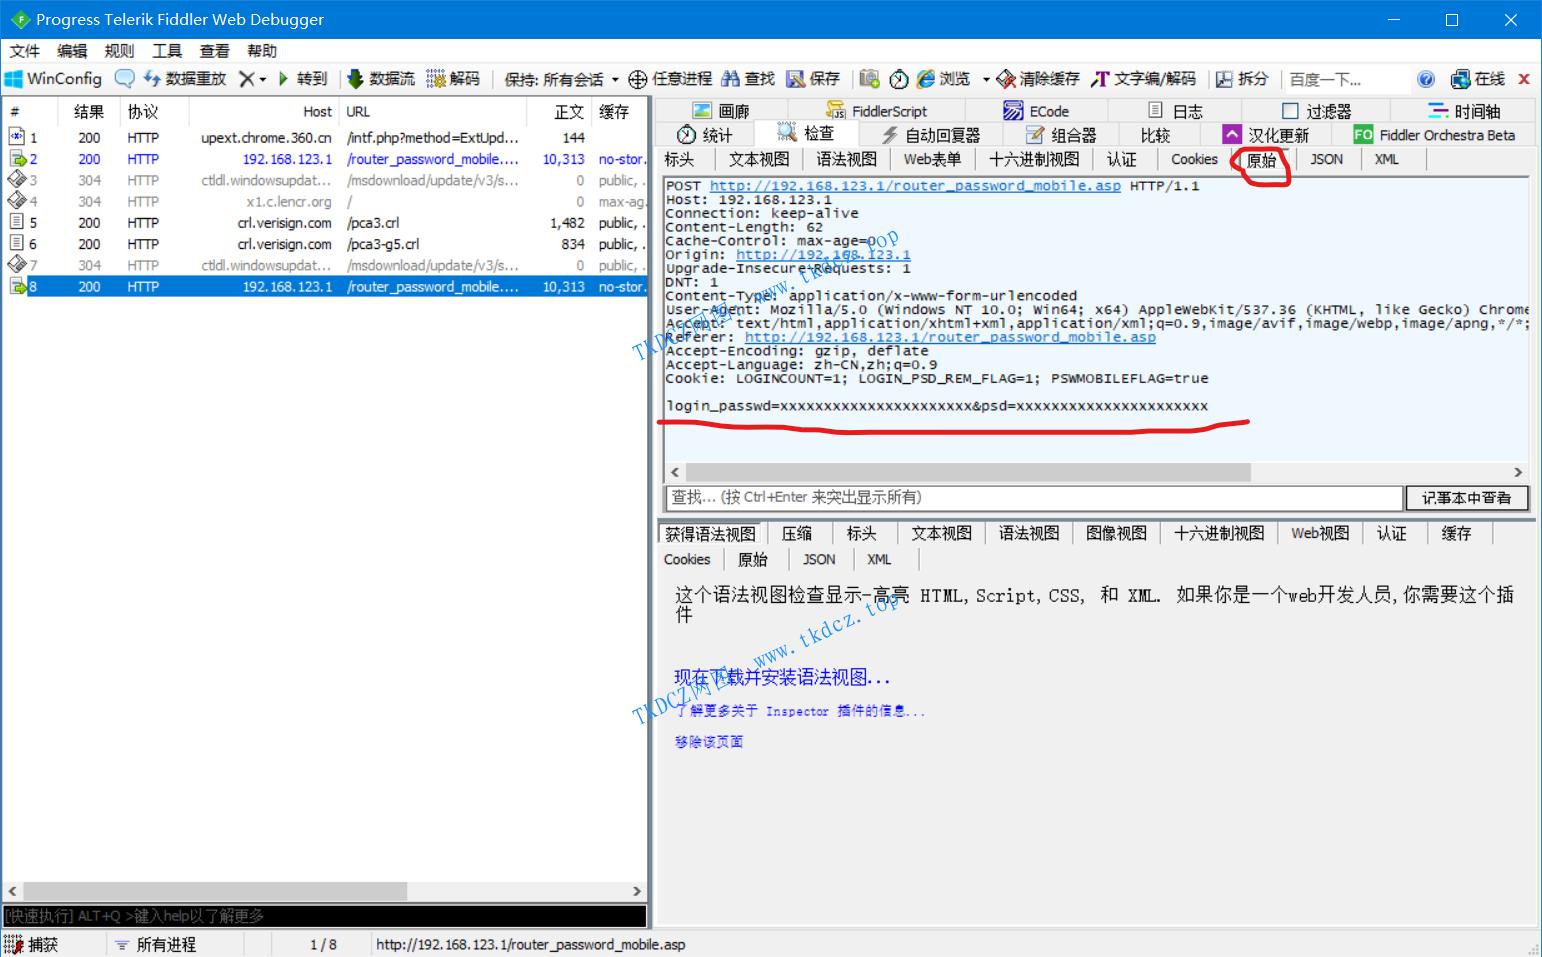Open the Rules (规则) menu
This screenshot has height=957, width=1542.
pyautogui.click(x=119, y=51)
